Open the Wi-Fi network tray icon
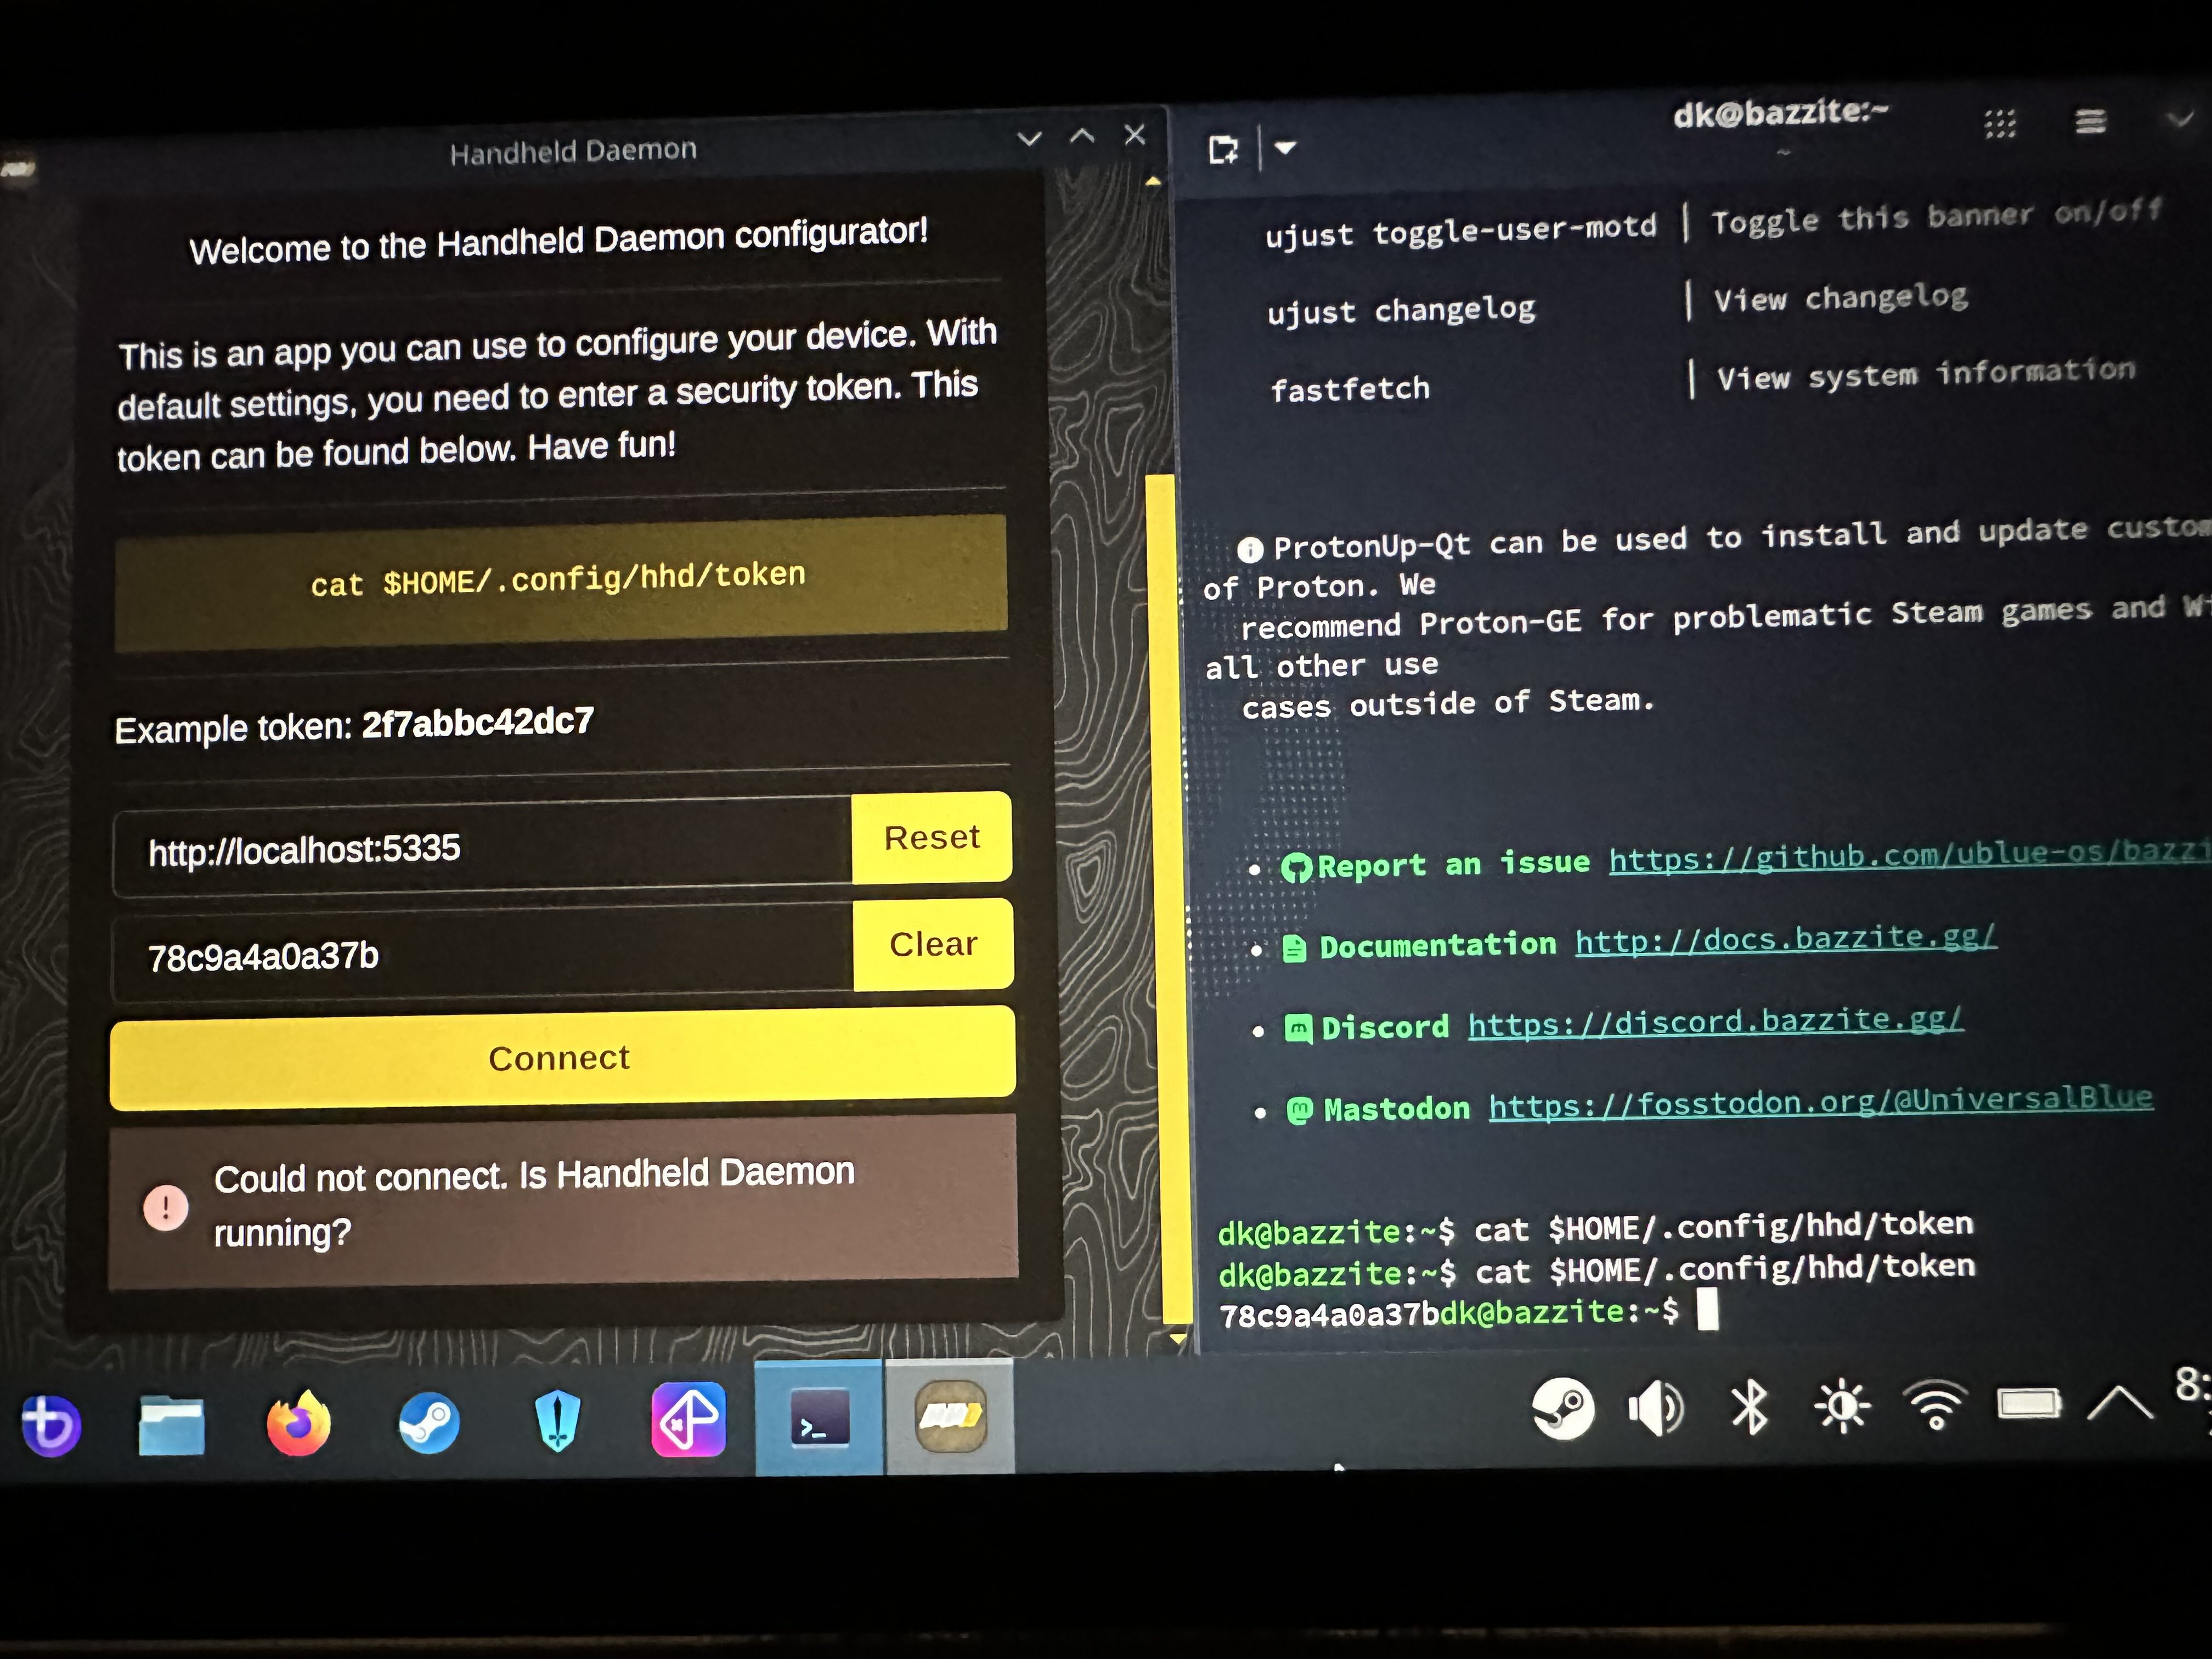 coord(1935,1405)
